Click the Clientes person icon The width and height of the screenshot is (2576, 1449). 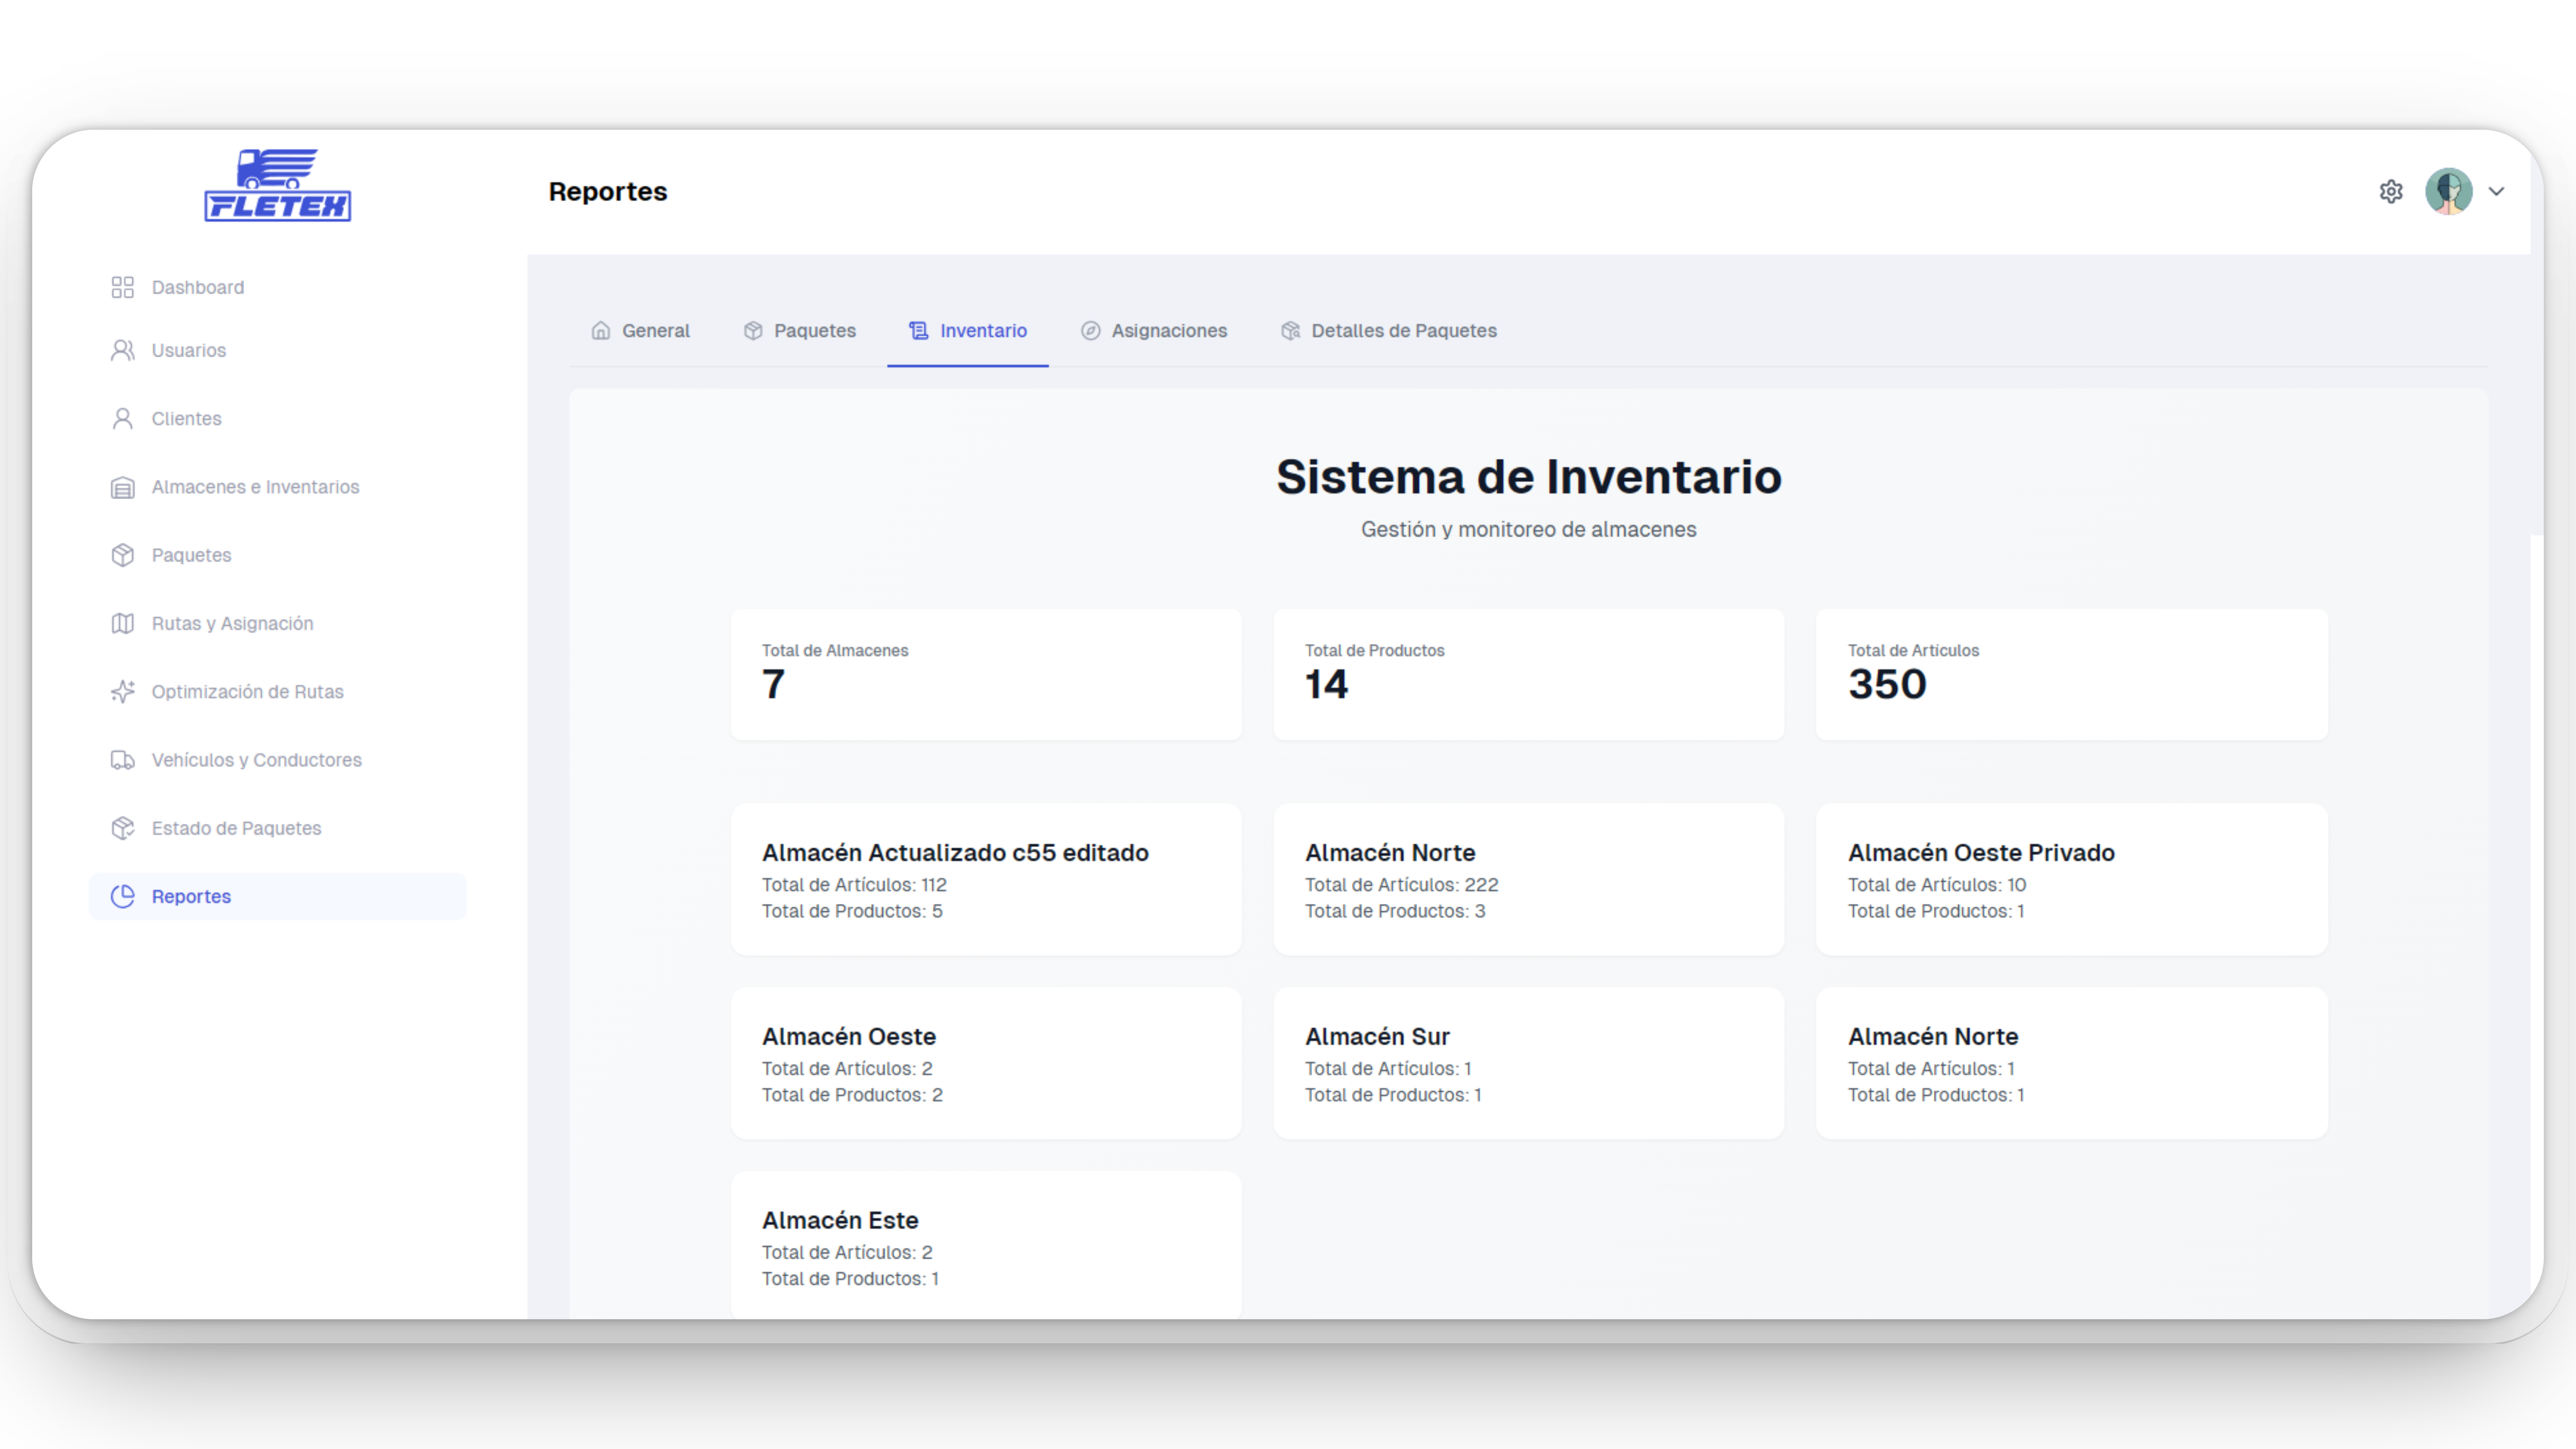click(122, 418)
